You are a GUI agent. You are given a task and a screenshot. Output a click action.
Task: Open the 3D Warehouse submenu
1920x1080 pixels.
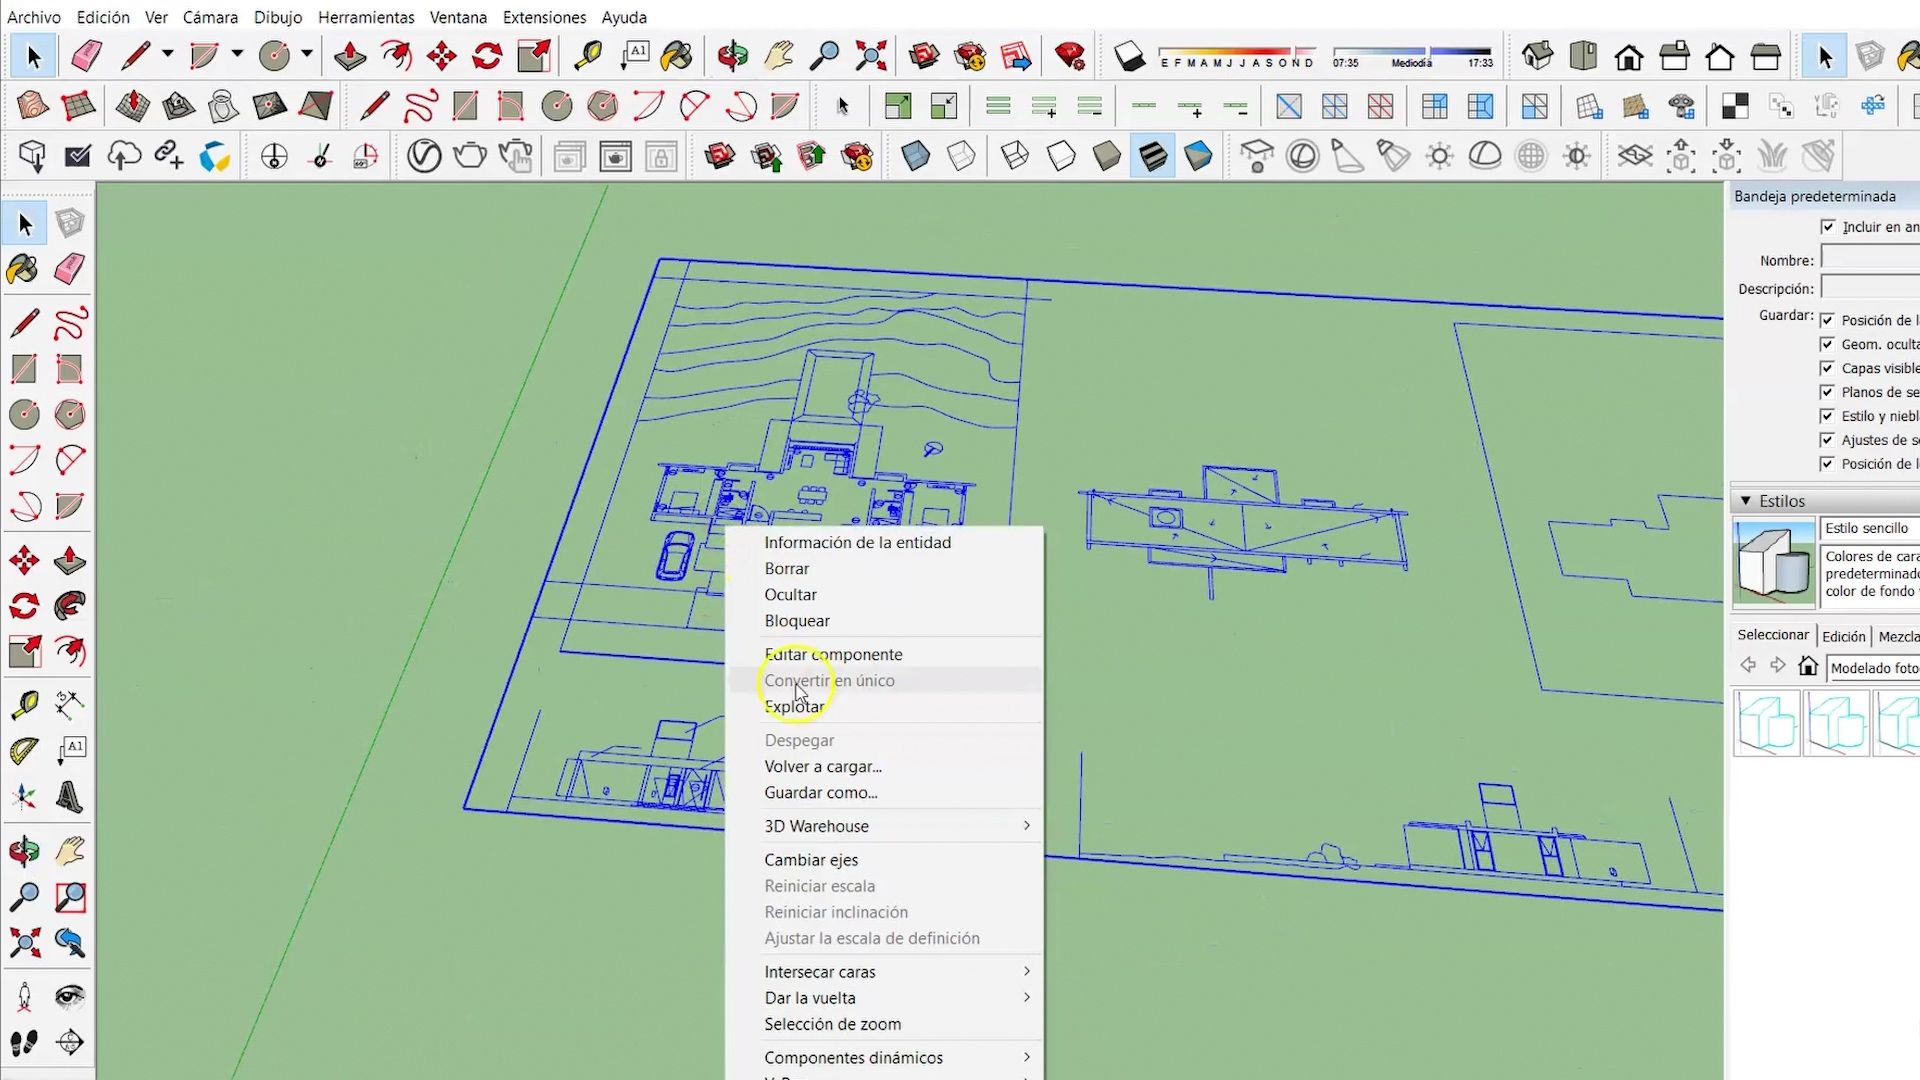click(816, 826)
